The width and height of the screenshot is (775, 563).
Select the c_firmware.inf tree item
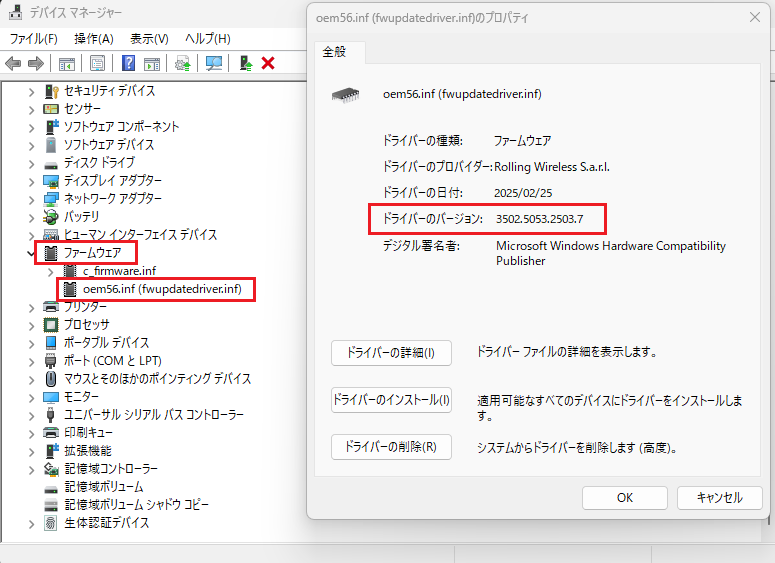(x=119, y=271)
